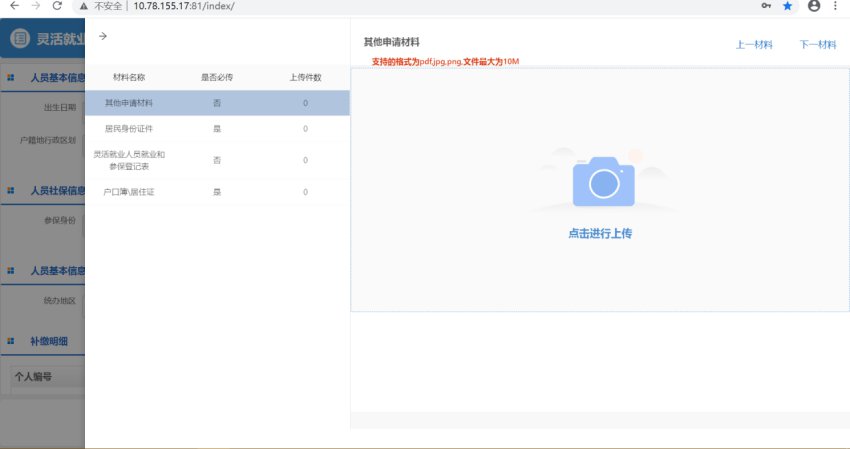Click the 不安全 security warning icon
The width and height of the screenshot is (850, 449).
click(84, 6)
